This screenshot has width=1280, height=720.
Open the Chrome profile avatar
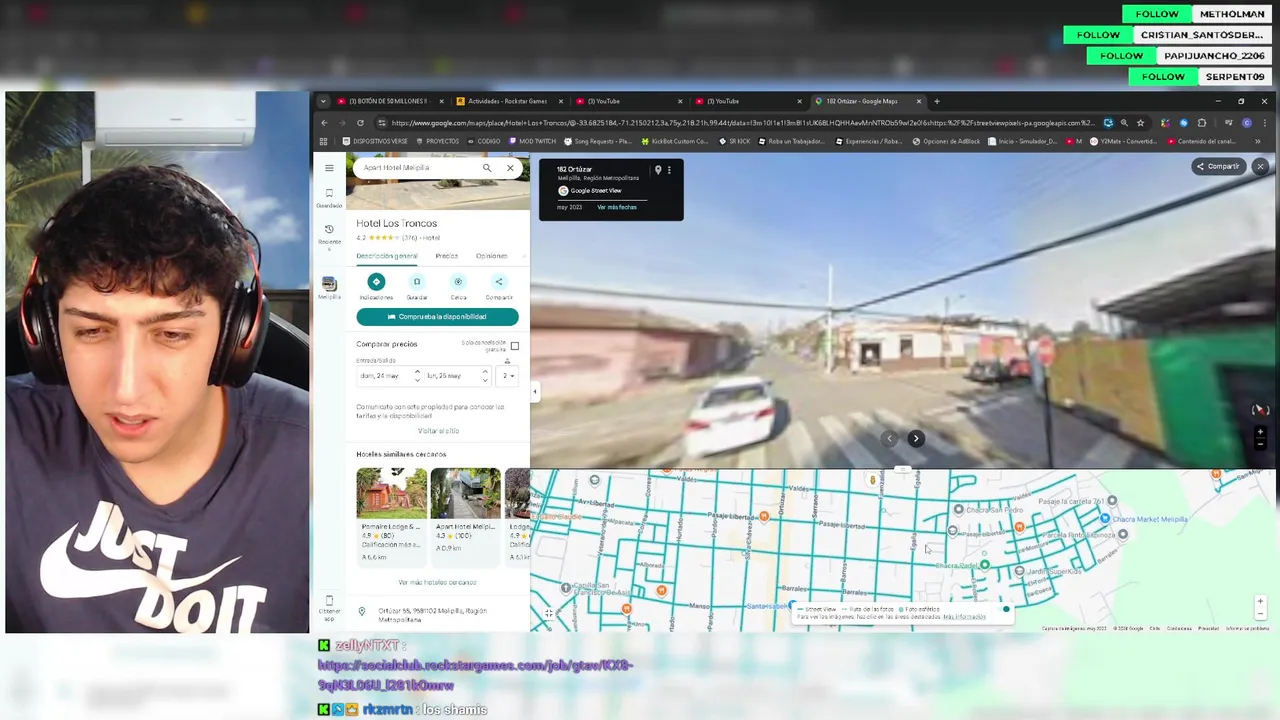[x=1246, y=123]
